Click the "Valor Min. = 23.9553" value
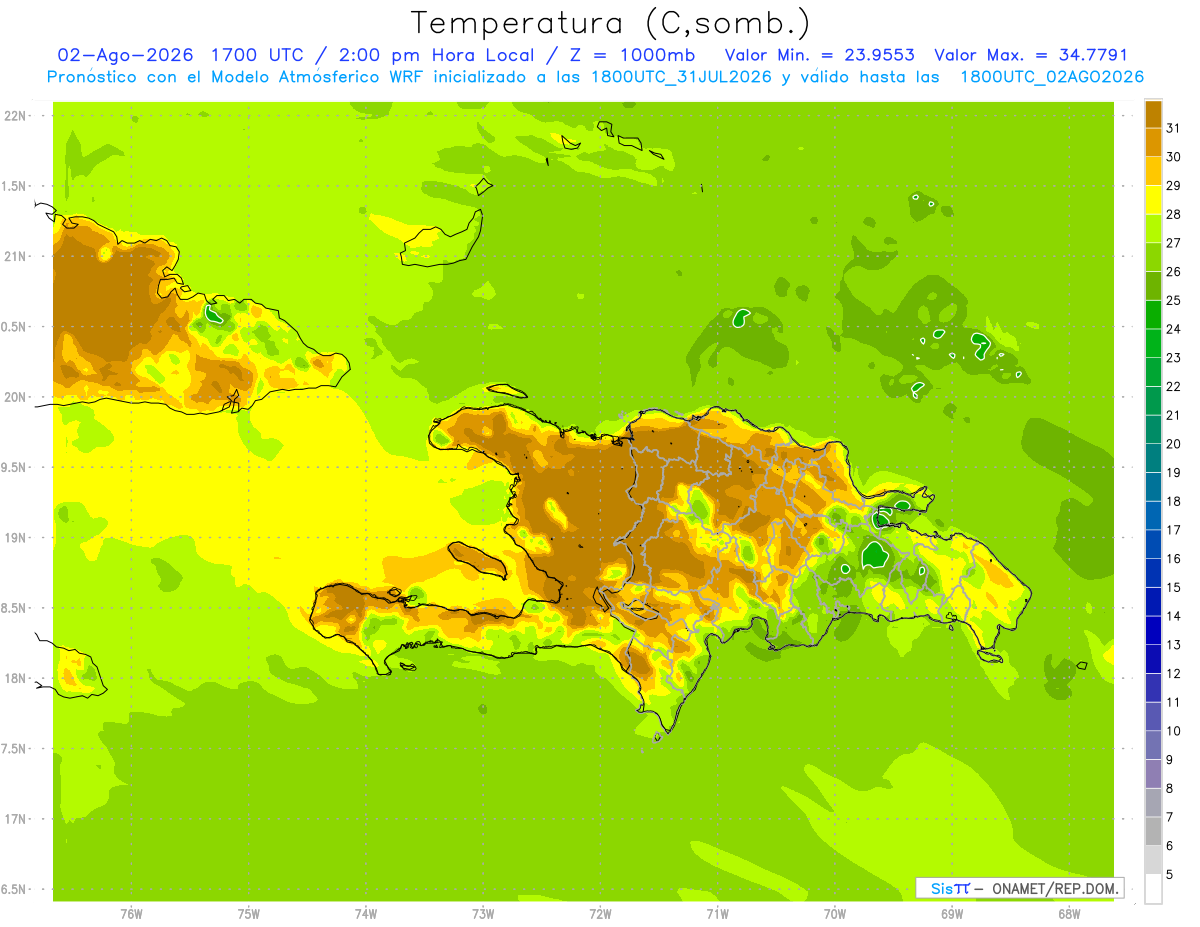This screenshot has height=927, width=1200. point(820,55)
